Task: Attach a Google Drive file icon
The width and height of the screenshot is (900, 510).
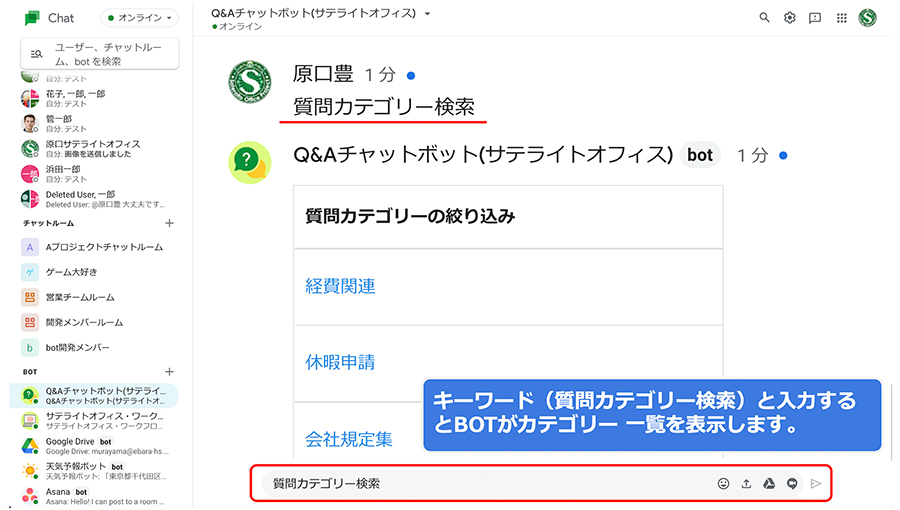Action: [x=769, y=484]
